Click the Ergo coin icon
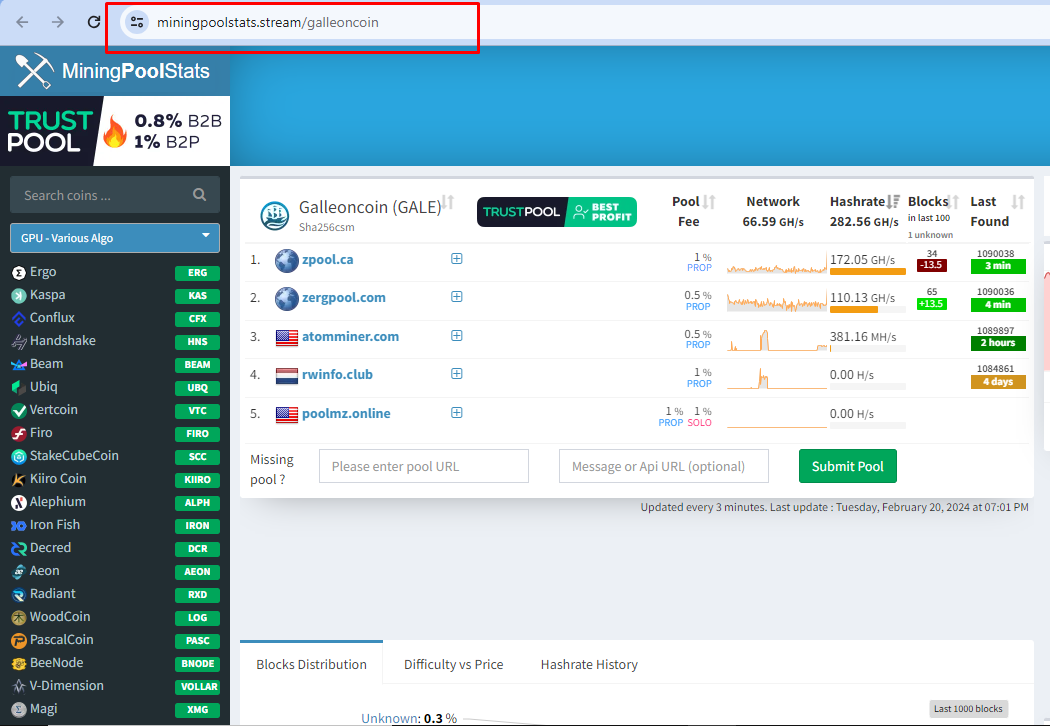1050x726 pixels. point(19,273)
